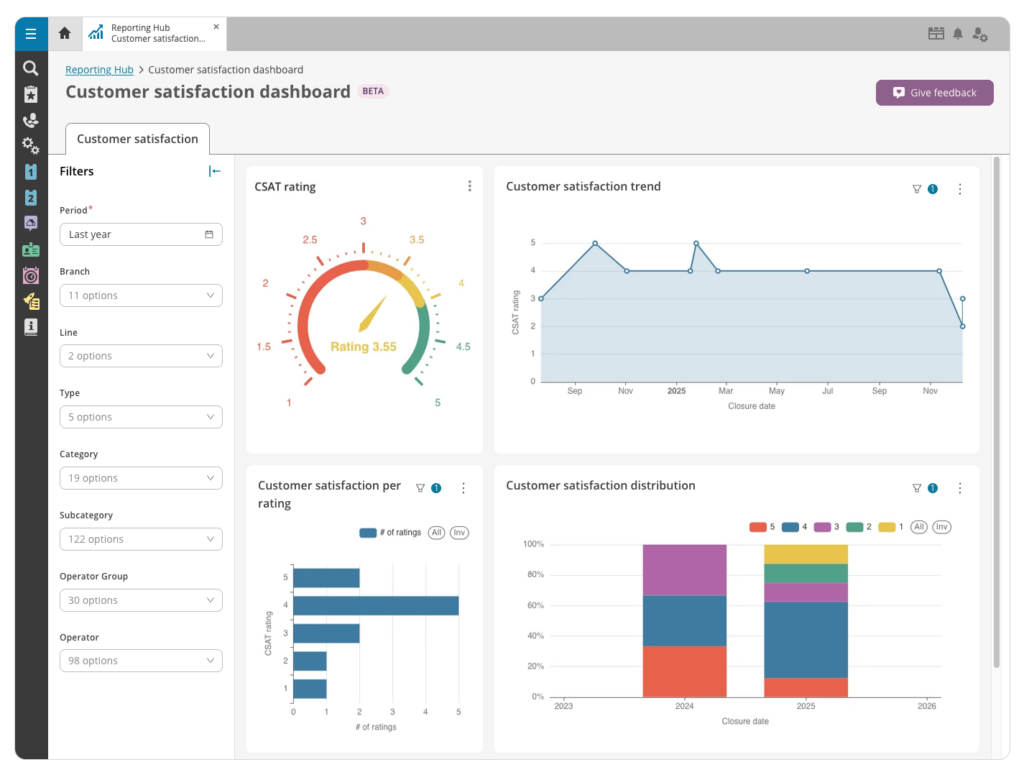Screen dimensions: 1024x780
Task: Toggle rating 1 legend in distribution chart
Action: point(891,527)
